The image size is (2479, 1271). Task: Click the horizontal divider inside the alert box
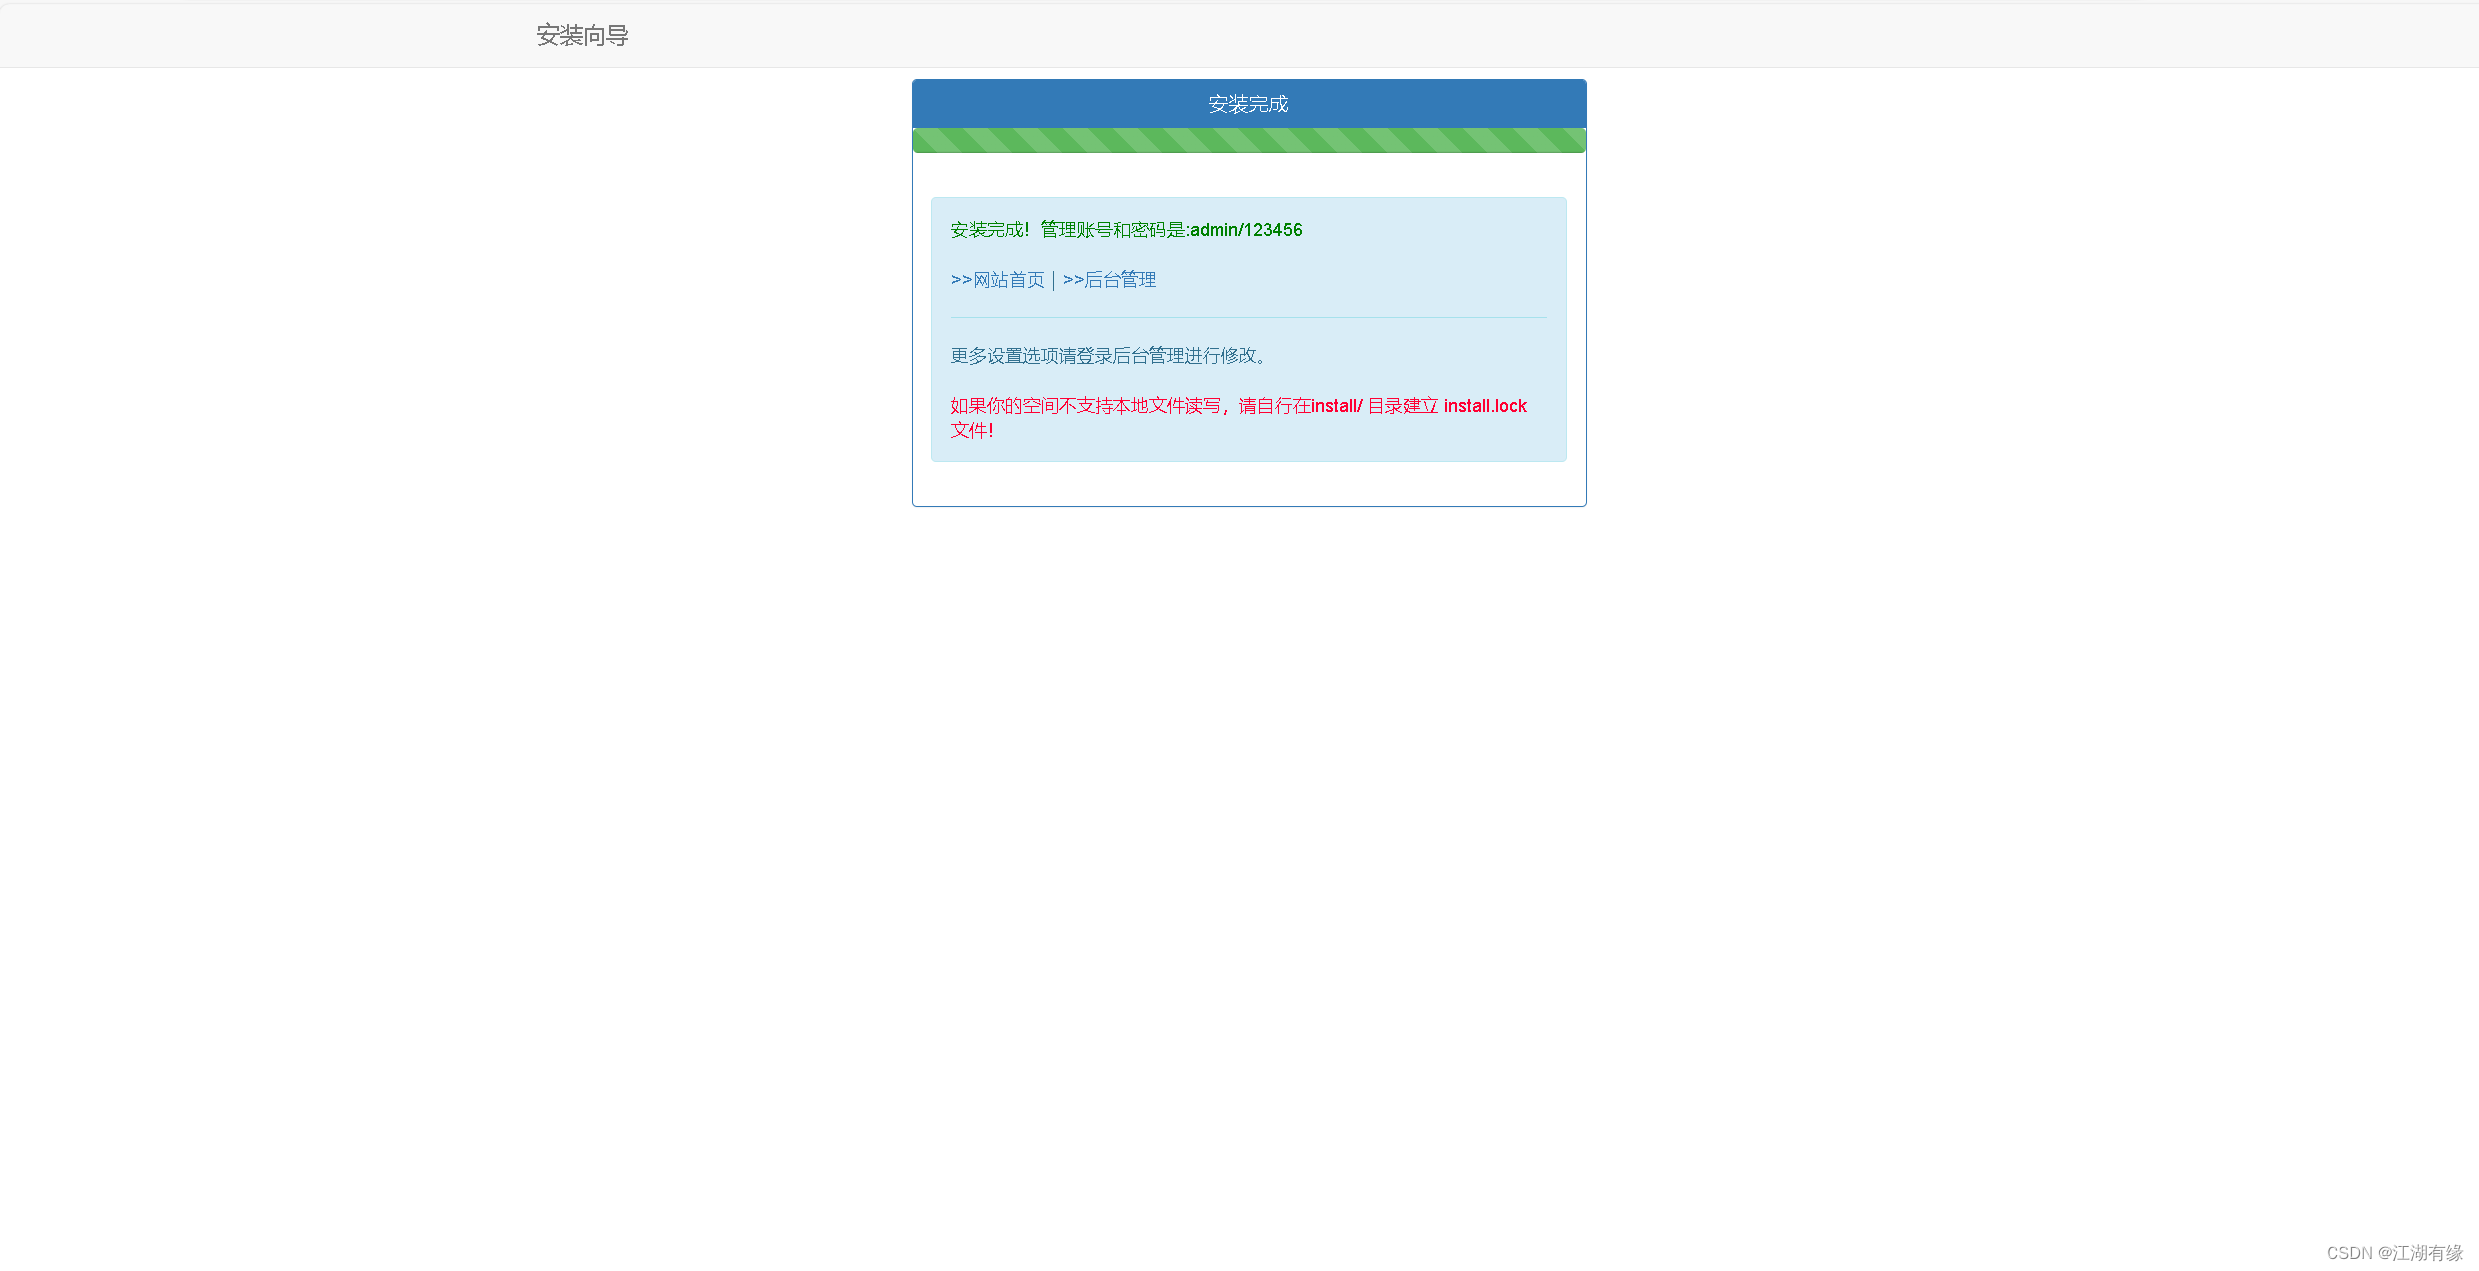coord(1248,318)
